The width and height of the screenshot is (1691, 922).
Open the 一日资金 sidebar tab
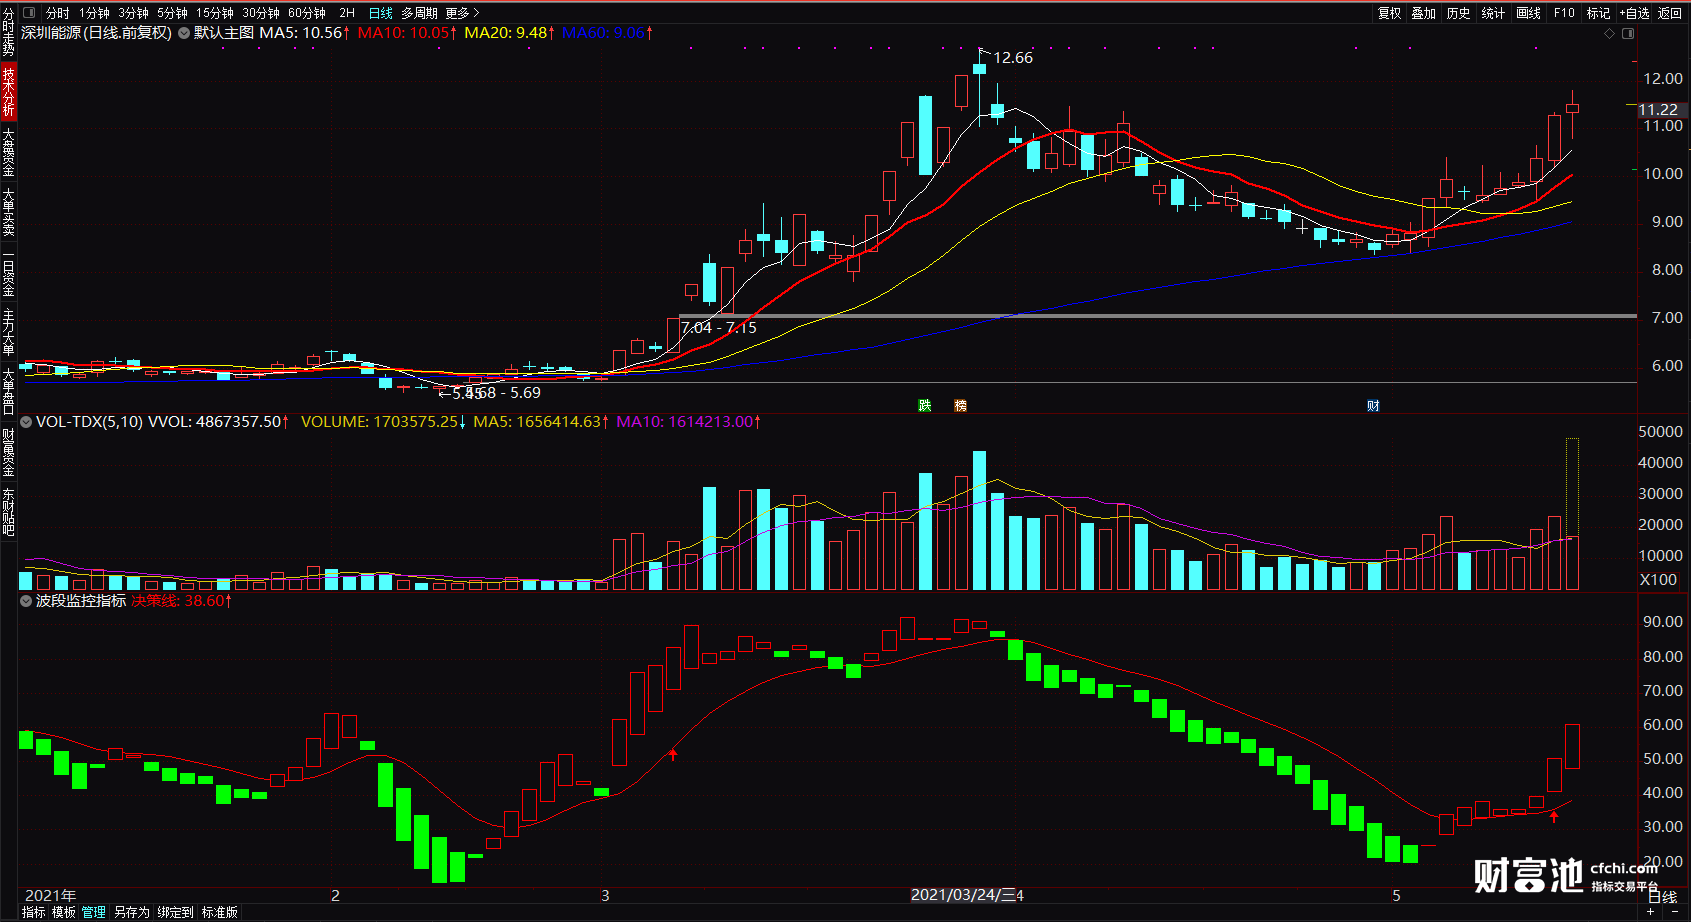(8, 273)
